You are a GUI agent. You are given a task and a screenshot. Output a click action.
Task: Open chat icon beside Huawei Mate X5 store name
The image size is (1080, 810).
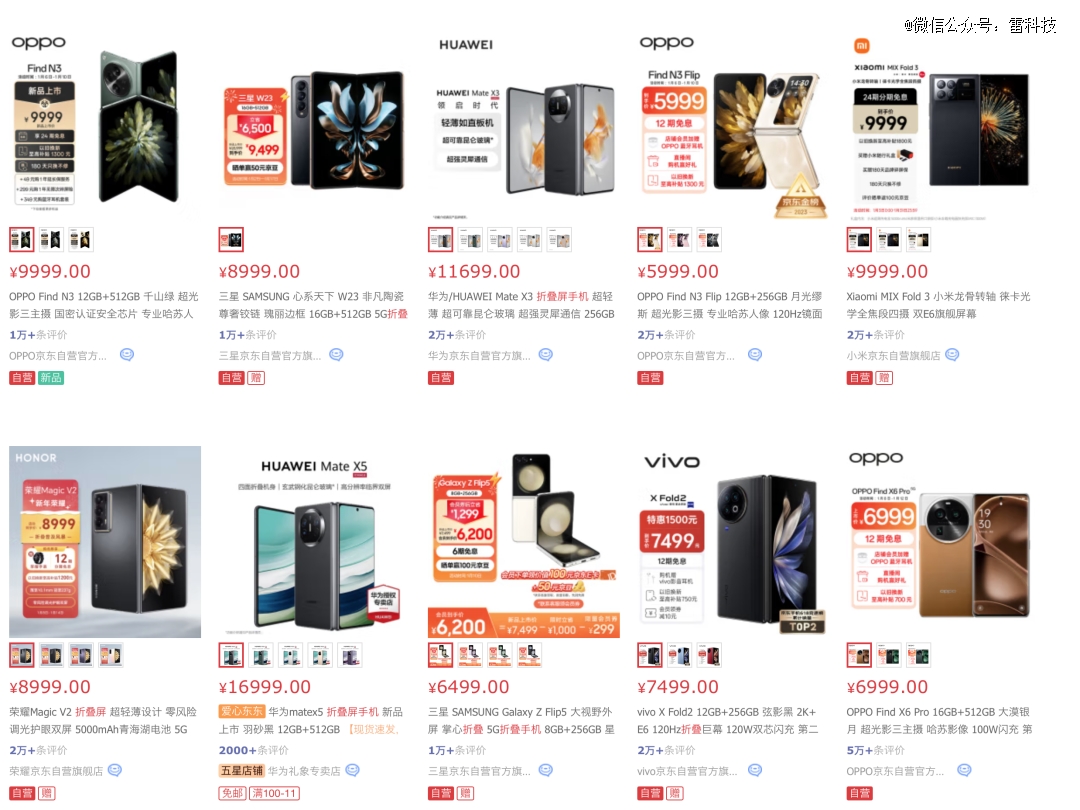(352, 770)
